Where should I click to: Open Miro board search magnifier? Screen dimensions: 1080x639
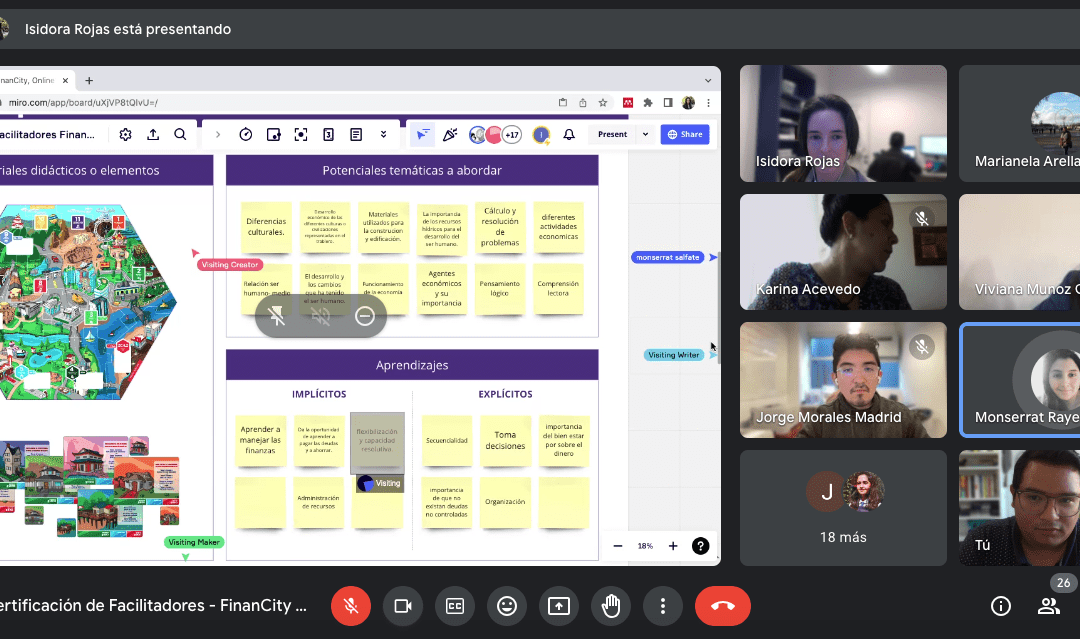click(x=180, y=135)
